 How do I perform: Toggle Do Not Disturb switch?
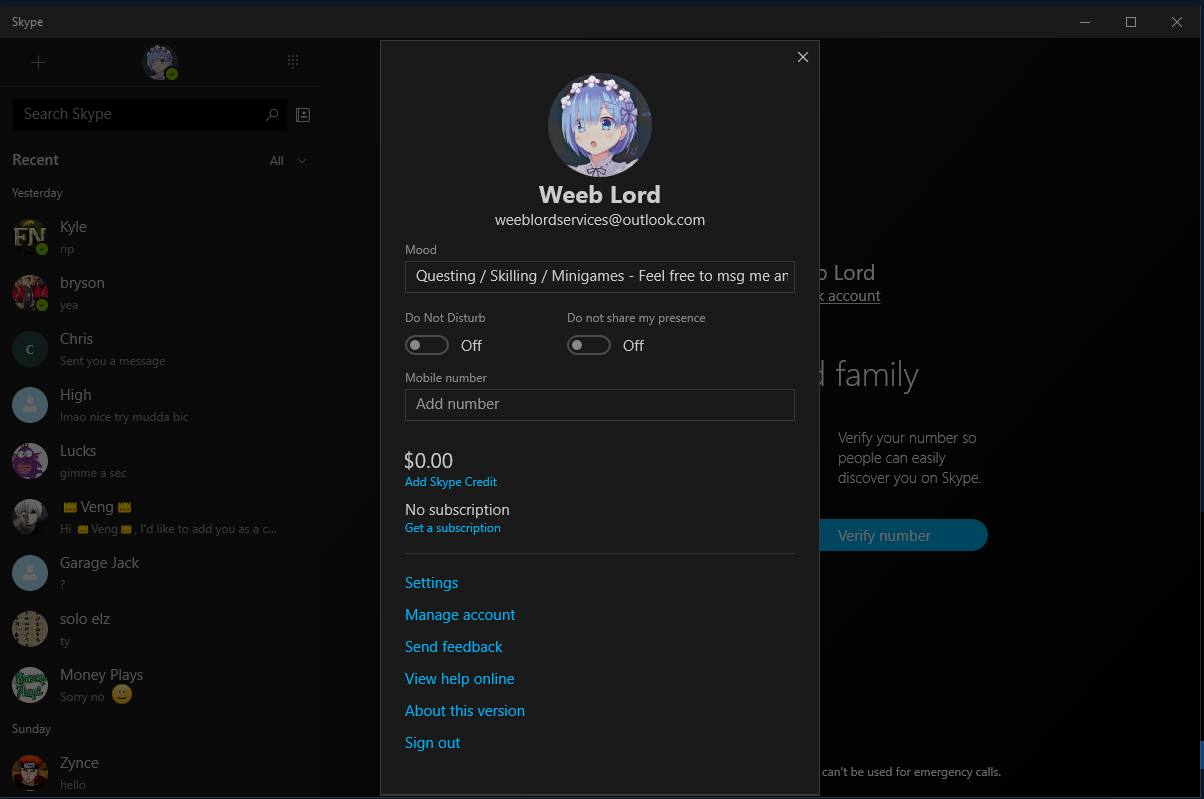427,345
